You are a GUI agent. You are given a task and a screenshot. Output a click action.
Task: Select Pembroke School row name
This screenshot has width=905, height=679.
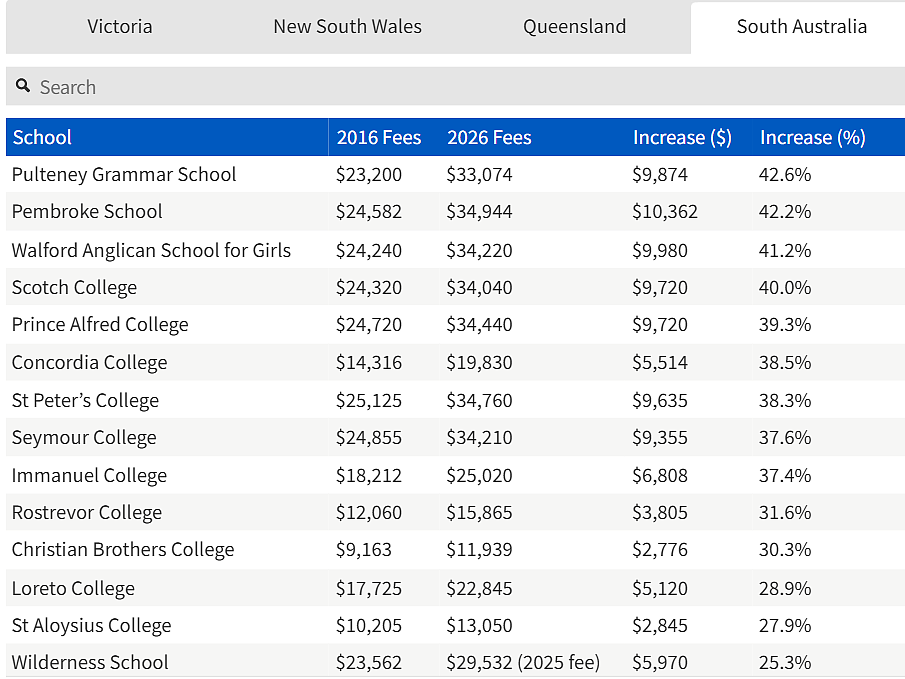coord(87,211)
